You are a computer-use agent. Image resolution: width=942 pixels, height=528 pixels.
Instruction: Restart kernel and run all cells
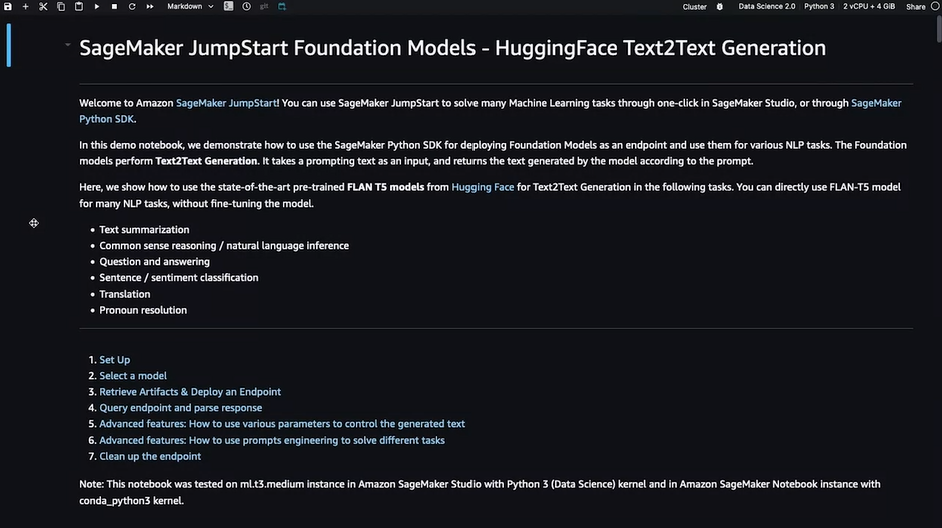click(x=150, y=6)
